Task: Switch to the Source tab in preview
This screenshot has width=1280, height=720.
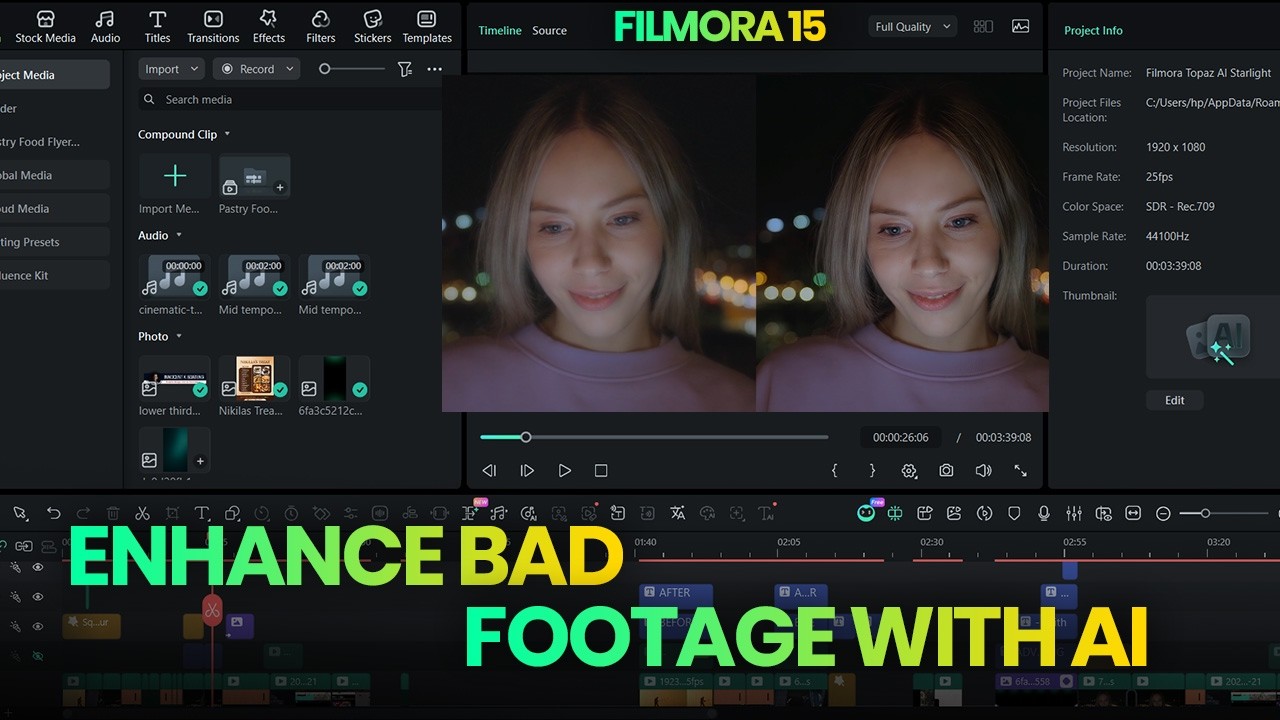Action: (x=549, y=31)
